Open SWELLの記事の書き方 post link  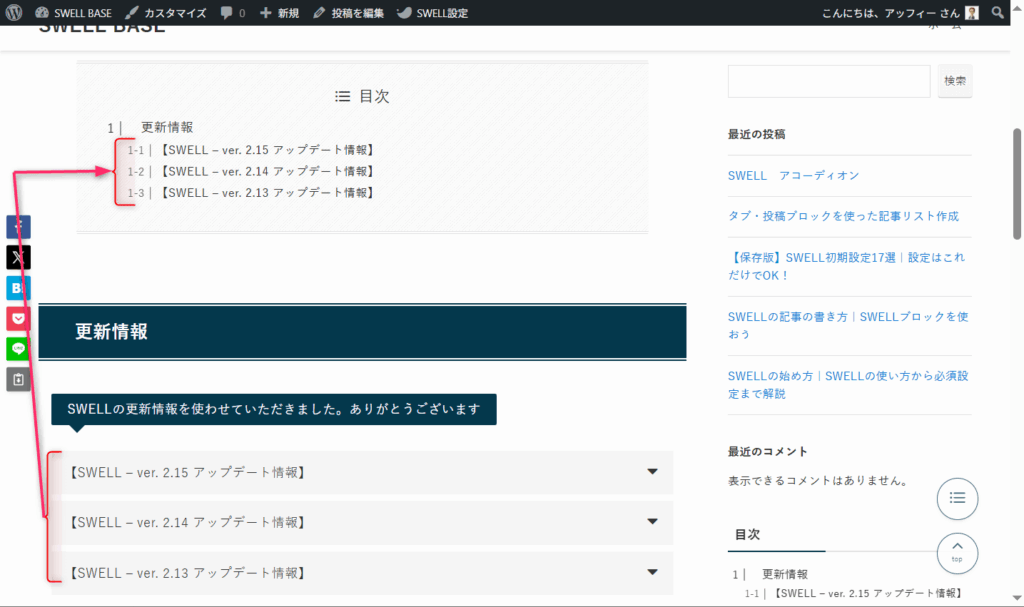pyautogui.click(x=848, y=325)
